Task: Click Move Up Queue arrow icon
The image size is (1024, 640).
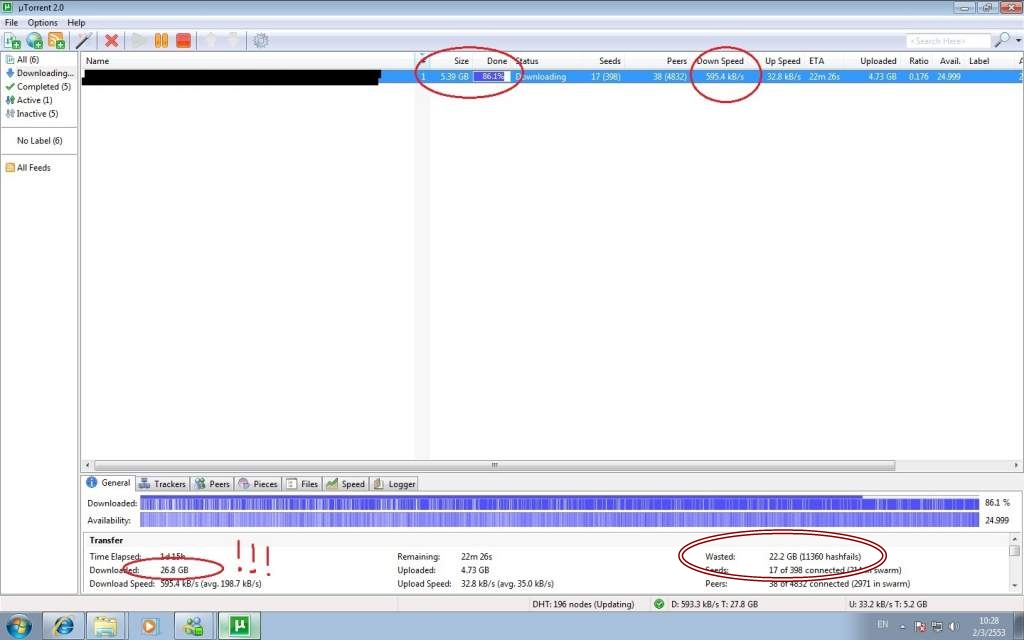Action: [210, 40]
